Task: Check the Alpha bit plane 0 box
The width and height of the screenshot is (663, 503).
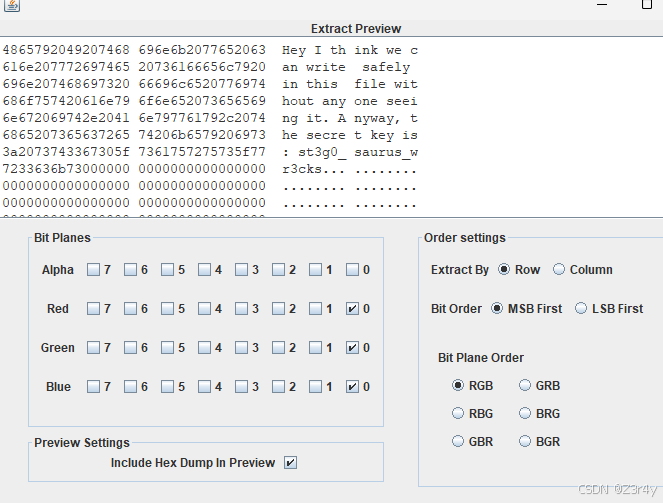Action: 352,270
